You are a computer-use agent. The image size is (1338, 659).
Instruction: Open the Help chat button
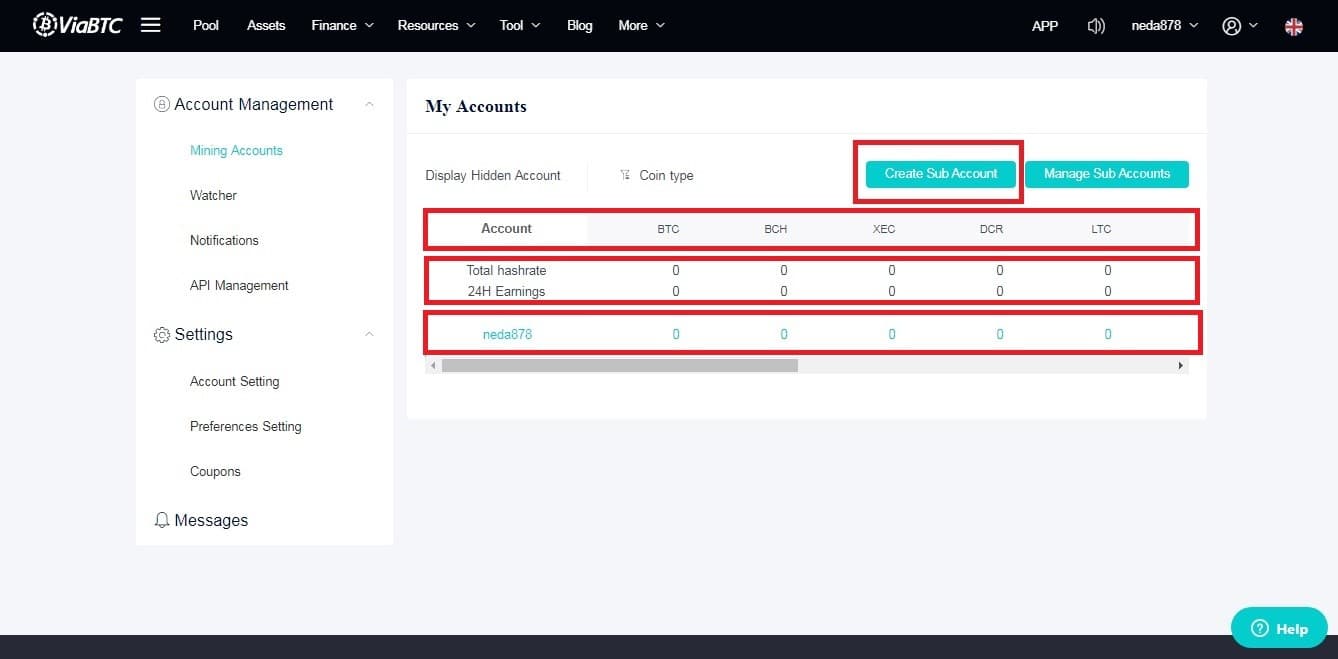coord(1279,628)
